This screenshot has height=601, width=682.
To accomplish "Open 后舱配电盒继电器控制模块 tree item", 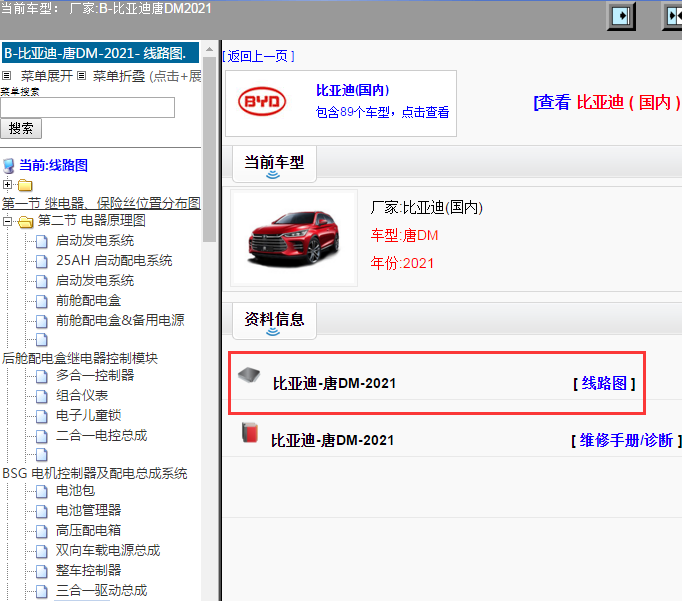I will pos(80,358).
